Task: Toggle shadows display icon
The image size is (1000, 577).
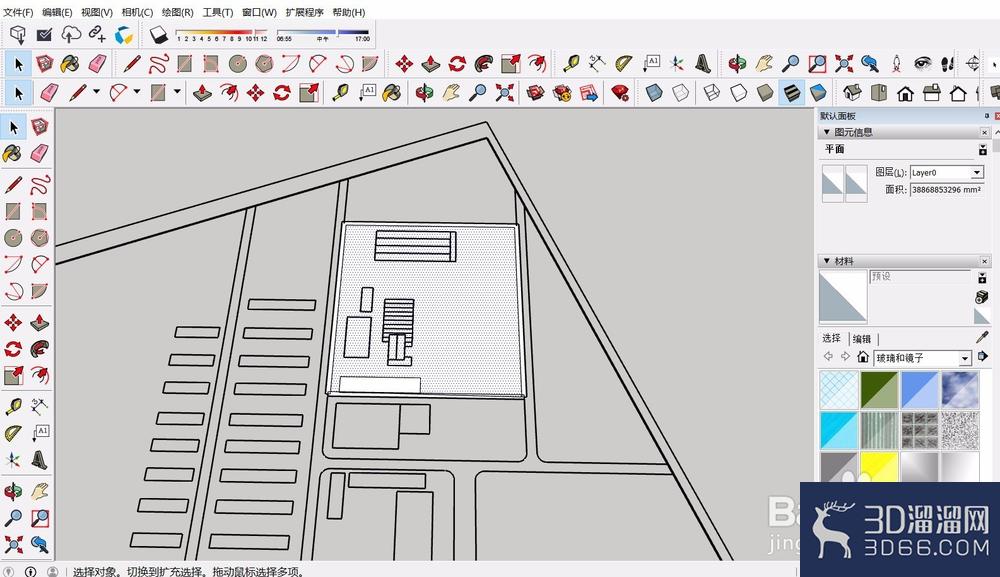Action: (x=158, y=34)
